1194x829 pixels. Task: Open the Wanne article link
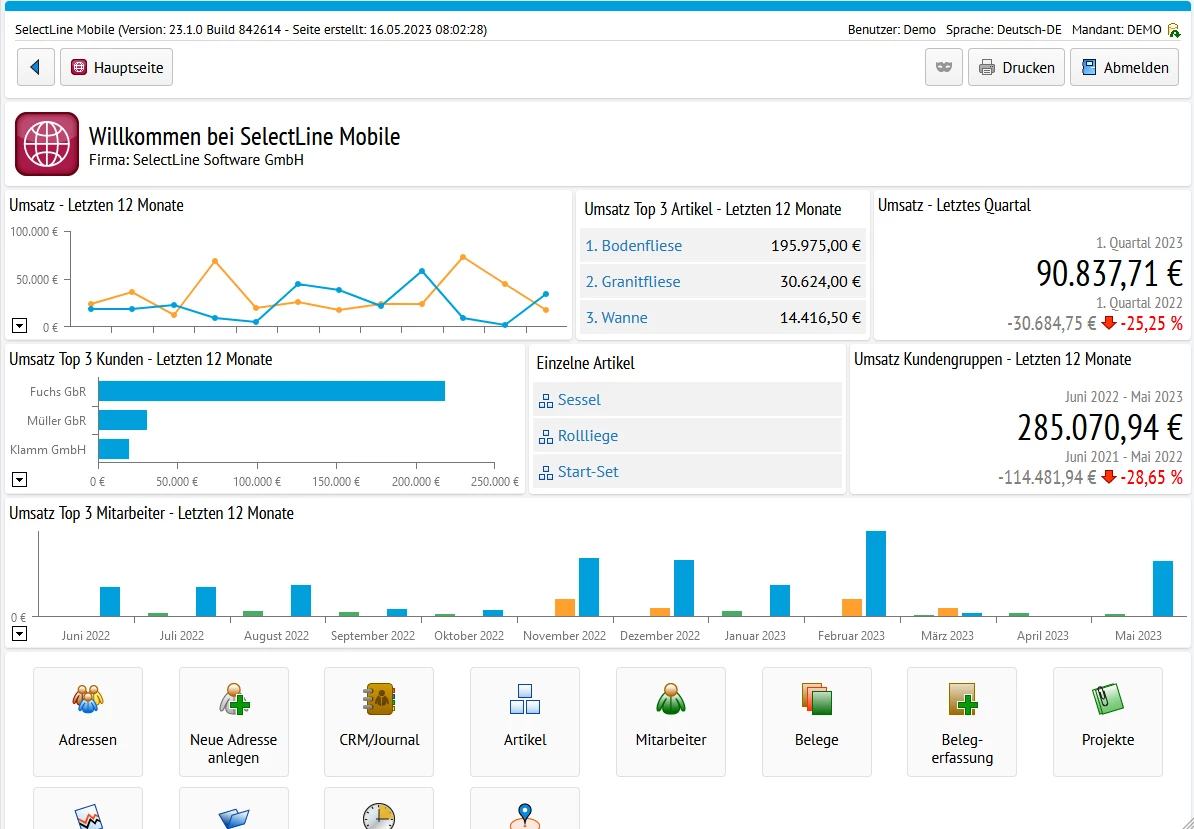[617, 317]
